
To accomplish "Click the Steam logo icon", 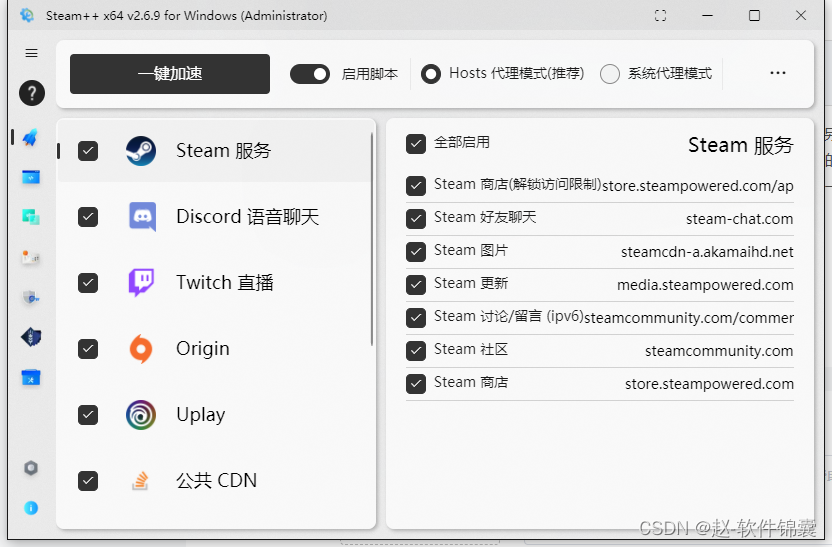I will [141, 151].
